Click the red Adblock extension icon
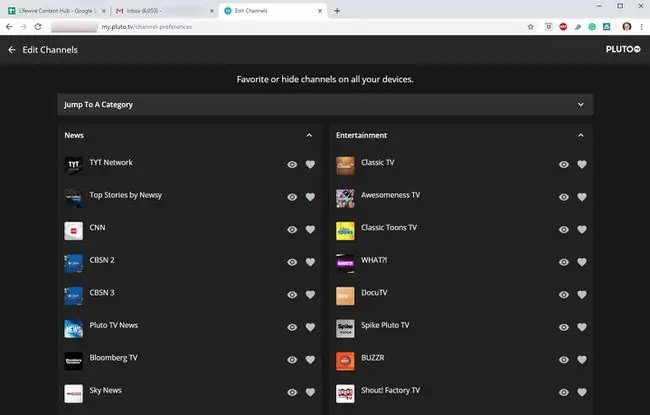This screenshot has height=415, width=650. pyautogui.click(x=563, y=27)
